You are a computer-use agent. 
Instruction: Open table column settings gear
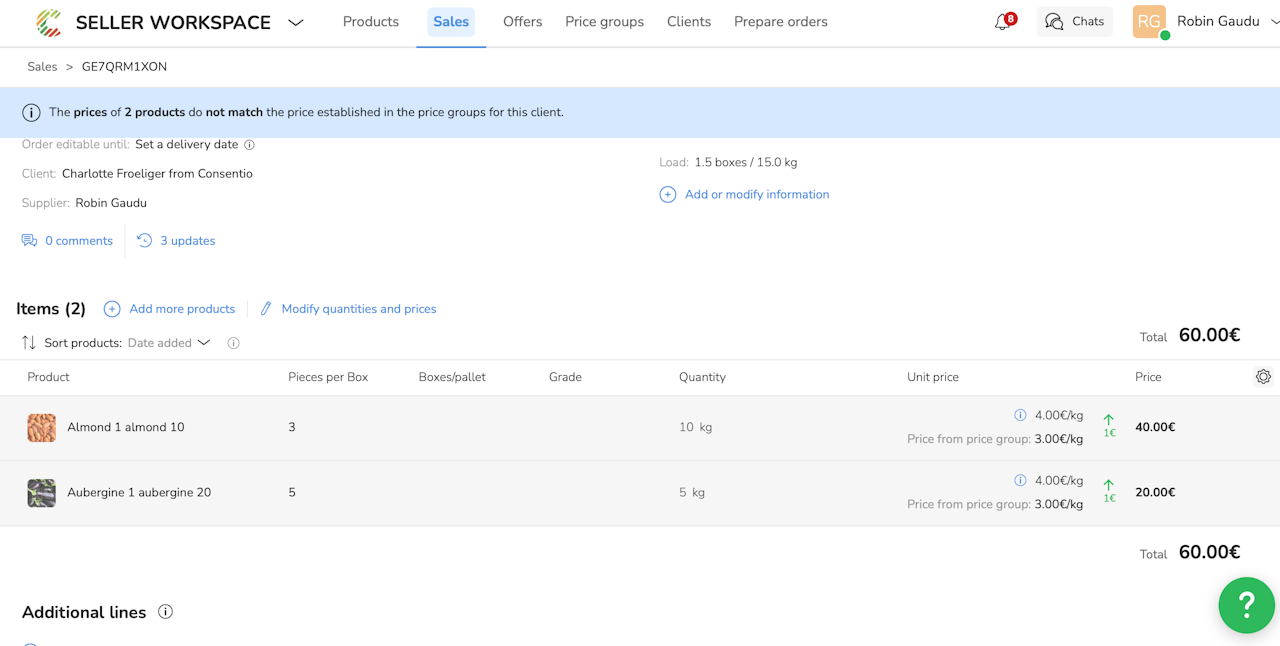1263,377
